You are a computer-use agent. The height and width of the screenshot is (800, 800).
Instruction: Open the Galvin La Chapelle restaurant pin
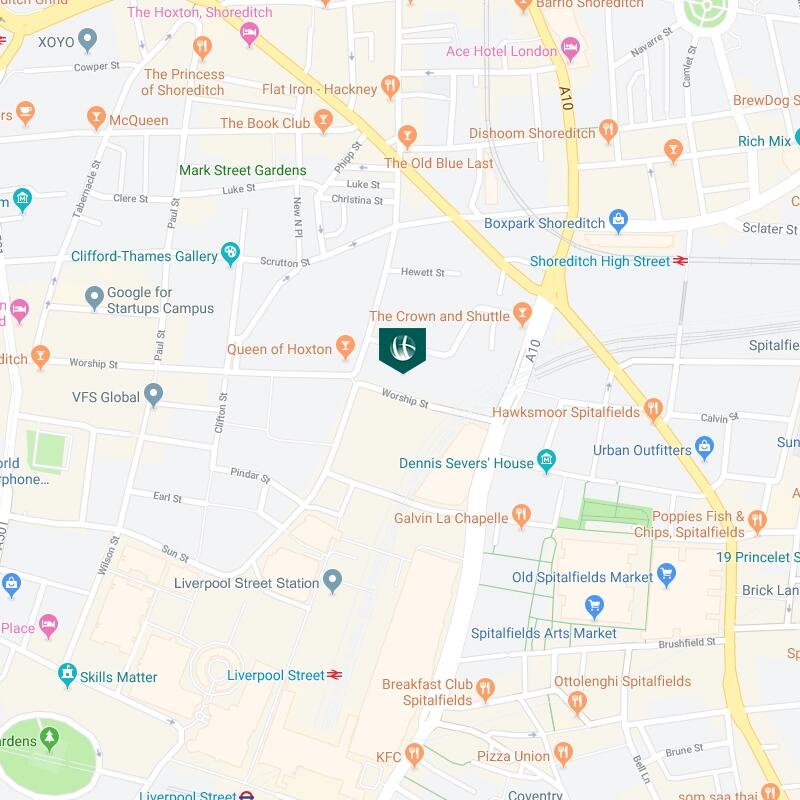coord(521,516)
